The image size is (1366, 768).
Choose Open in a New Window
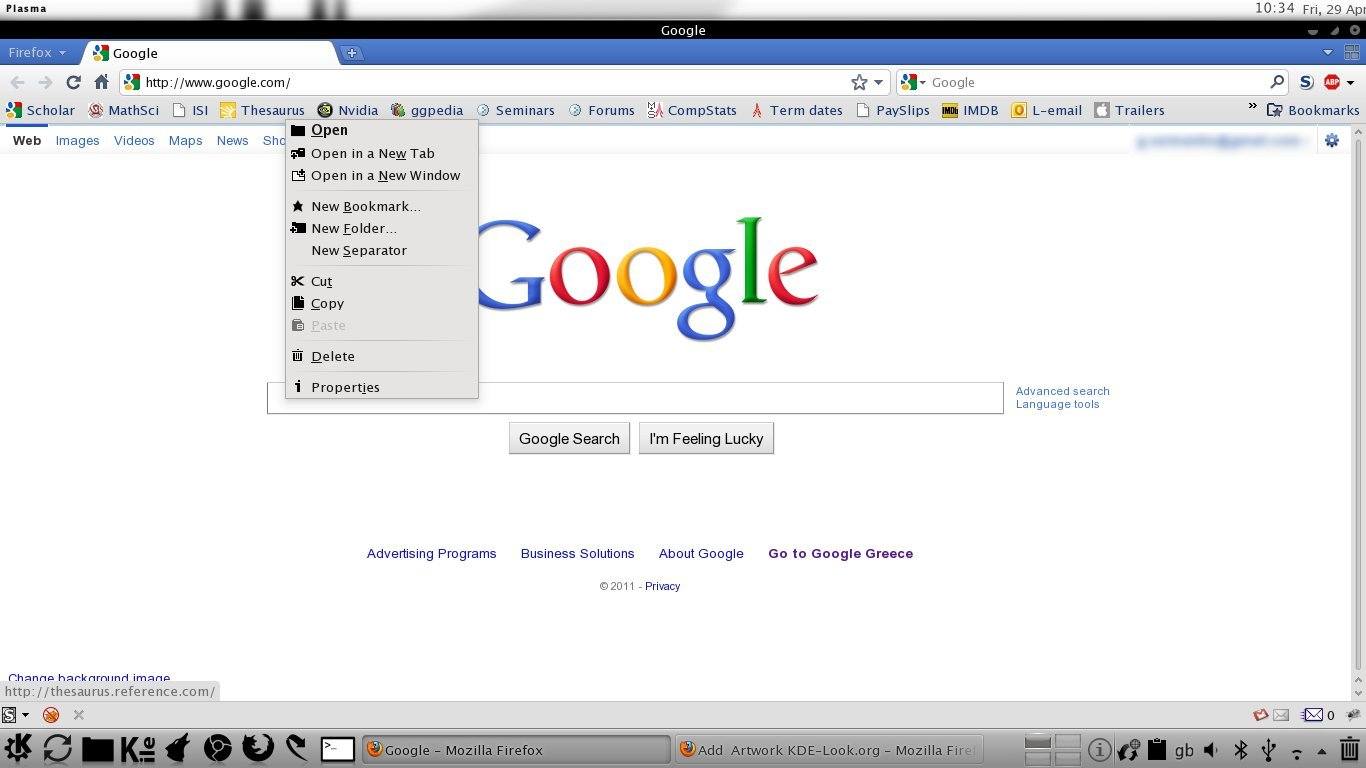pyautogui.click(x=381, y=175)
